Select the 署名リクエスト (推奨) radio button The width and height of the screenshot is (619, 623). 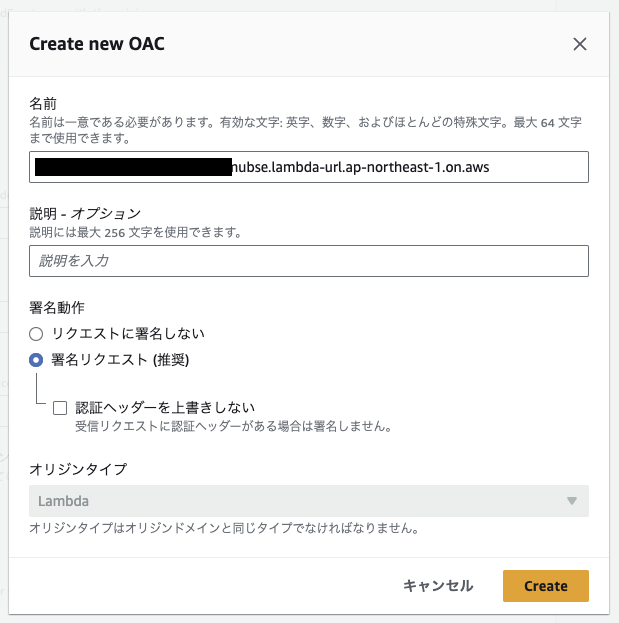tap(36, 360)
